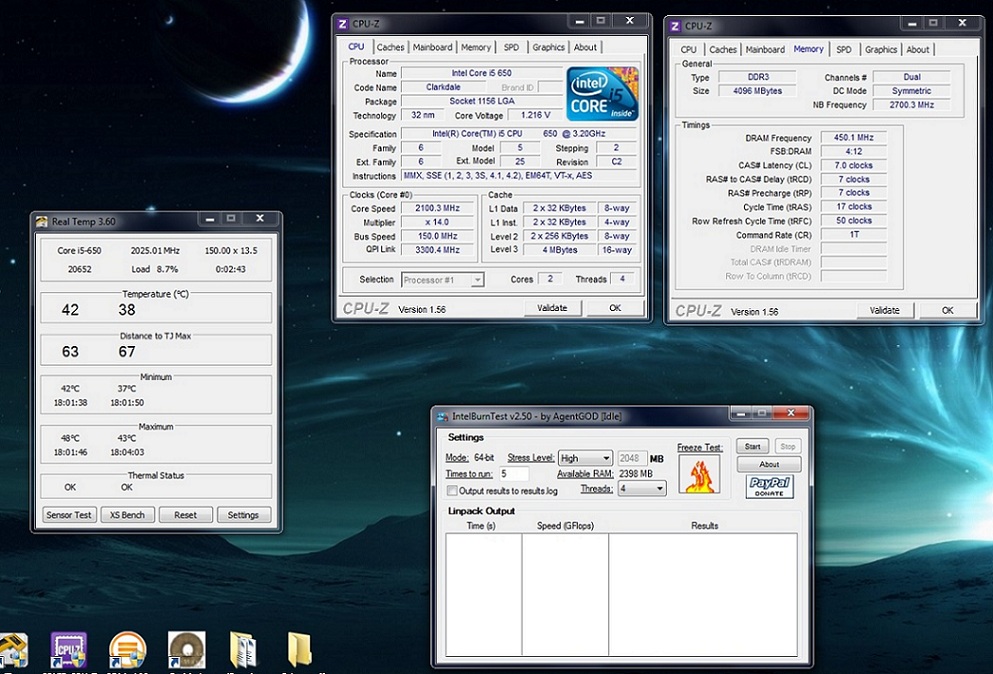The width and height of the screenshot is (993, 674).
Task: Switch to CPU tab in CPU-Z Memory window
Action: [x=688, y=49]
